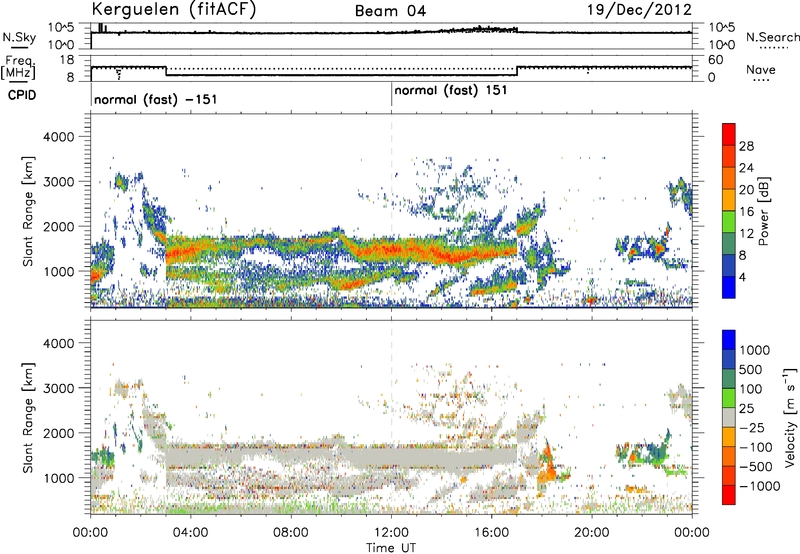Click the N.Sky axis label
This screenshot has width=800, height=554.
click(x=19, y=37)
